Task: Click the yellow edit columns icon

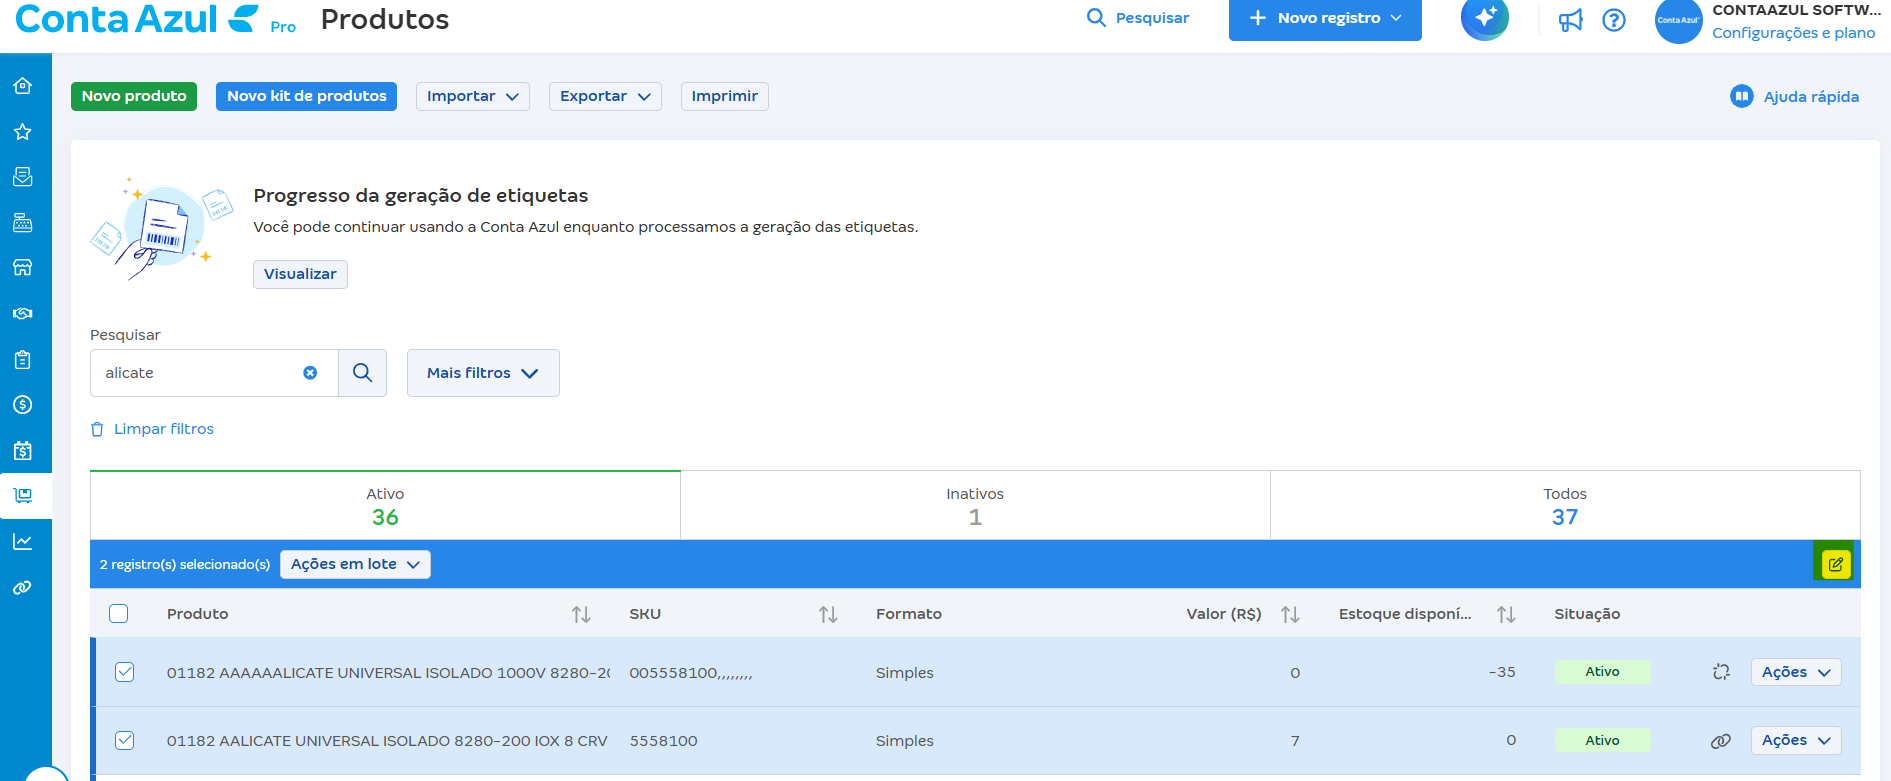Action: [x=1836, y=565]
